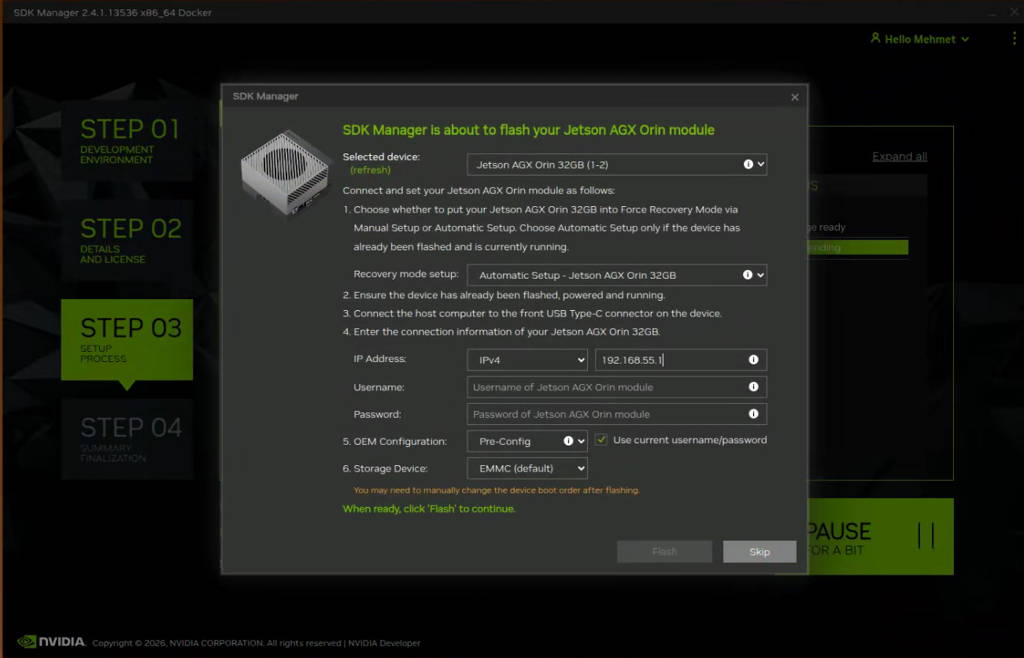This screenshot has width=1024, height=658.
Task: Open OEM Configuration Pre-Config dropdown
Action: coord(527,441)
